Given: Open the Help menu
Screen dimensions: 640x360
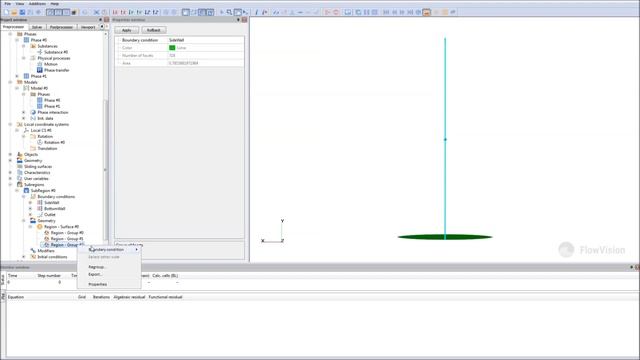Looking at the screenshot, I should (54, 4).
